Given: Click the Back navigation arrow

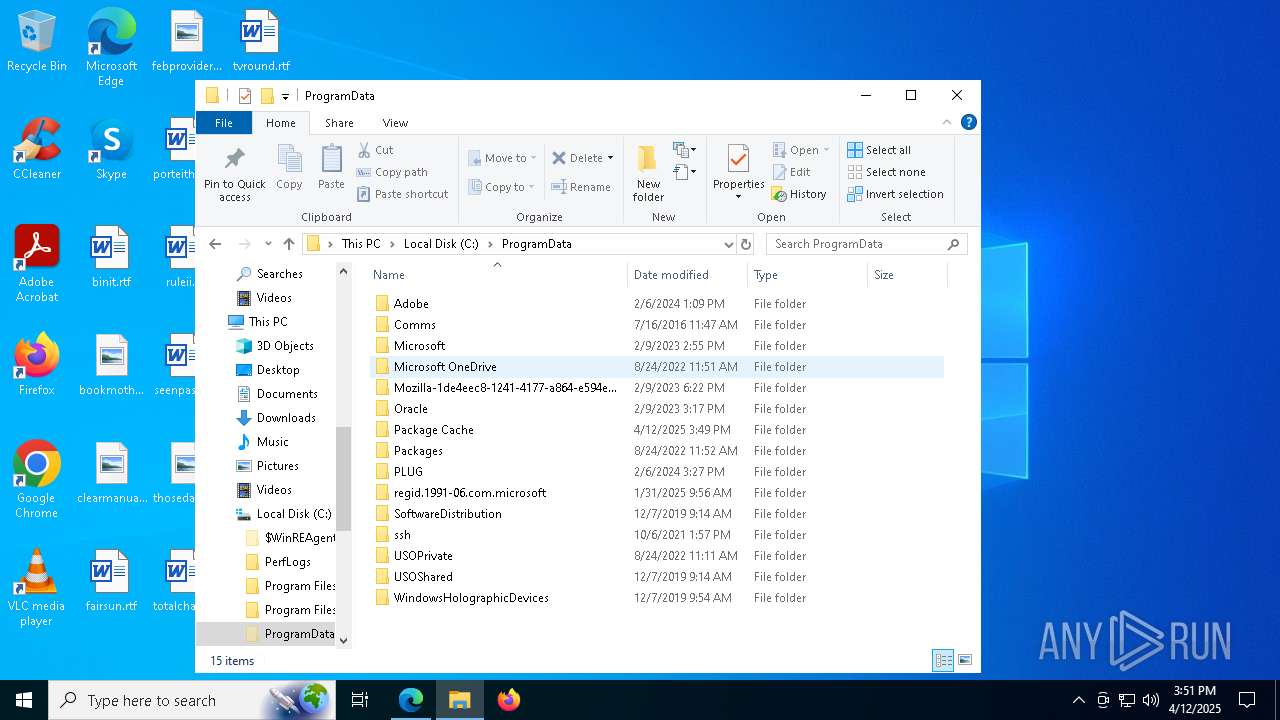Looking at the screenshot, I should click(x=215, y=244).
